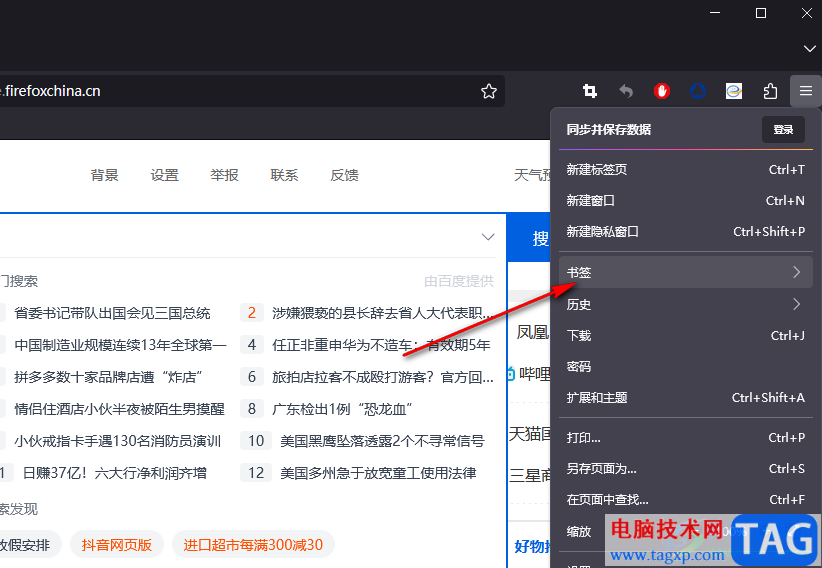Open 下载 from the menu
This screenshot has height=568, width=822.
686,335
